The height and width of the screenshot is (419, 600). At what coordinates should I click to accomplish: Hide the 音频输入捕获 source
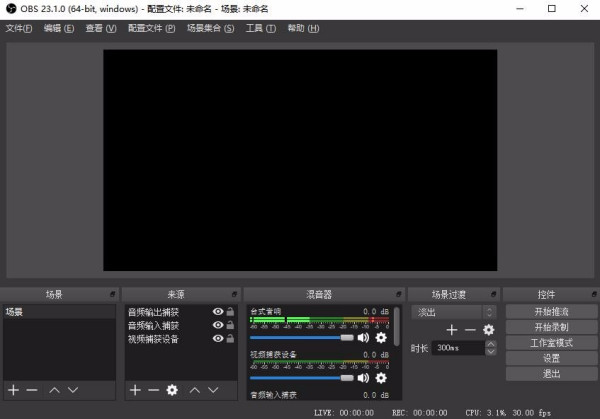pyautogui.click(x=218, y=325)
